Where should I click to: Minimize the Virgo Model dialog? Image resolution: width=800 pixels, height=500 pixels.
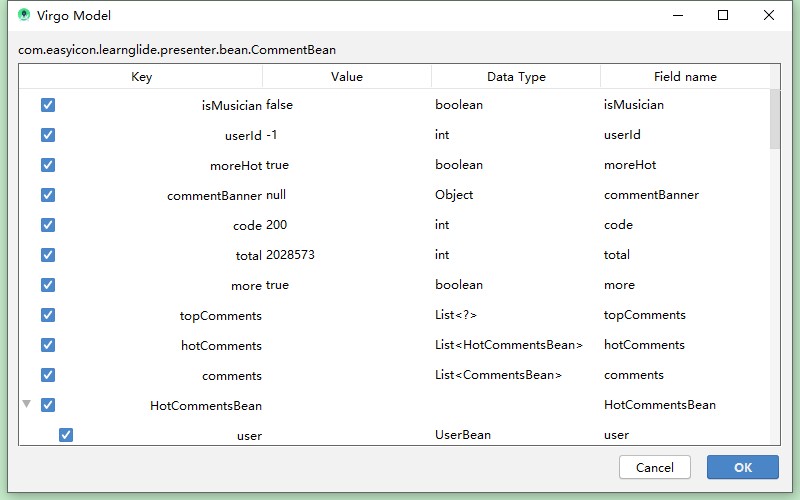[x=678, y=15]
